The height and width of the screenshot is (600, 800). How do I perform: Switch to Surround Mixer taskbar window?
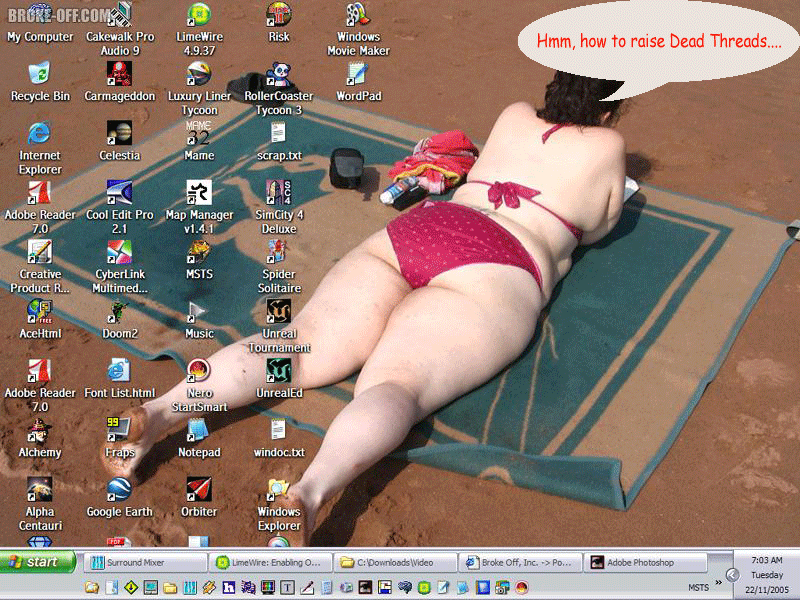point(145,563)
